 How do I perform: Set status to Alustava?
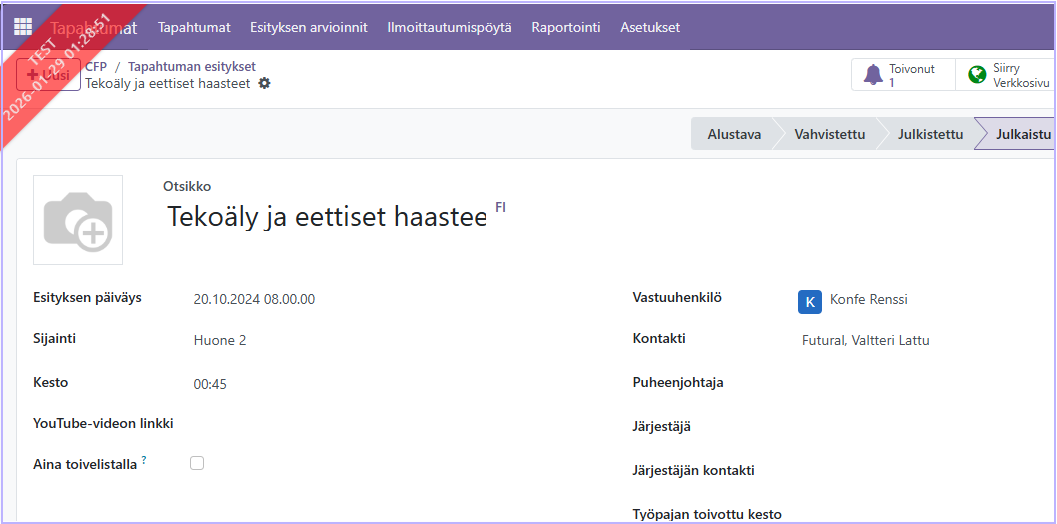734,134
